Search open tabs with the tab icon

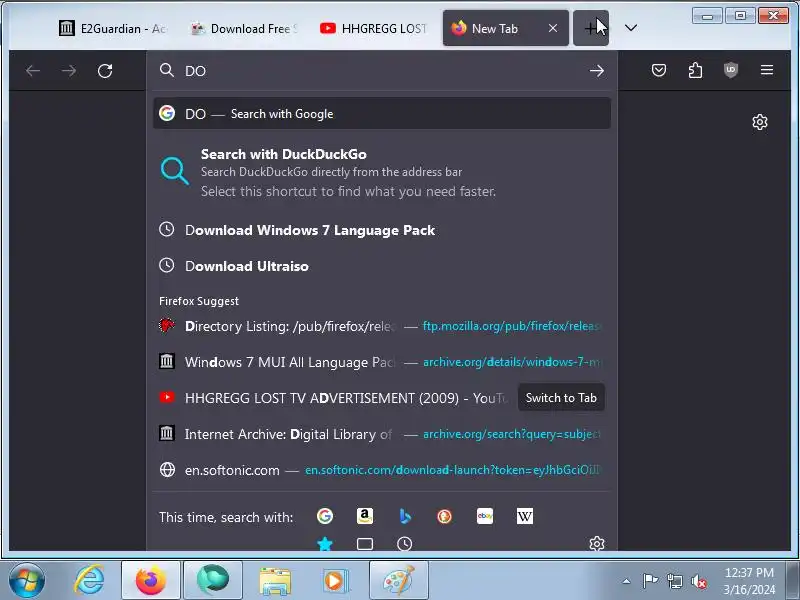point(365,544)
